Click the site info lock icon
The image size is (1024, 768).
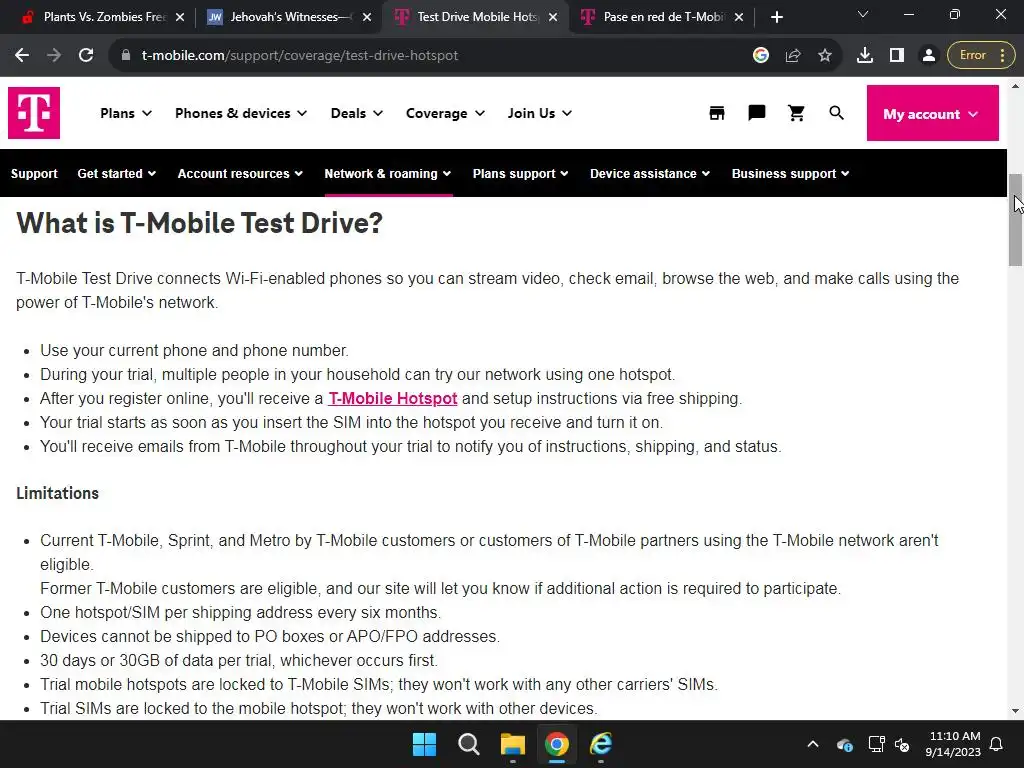point(126,56)
